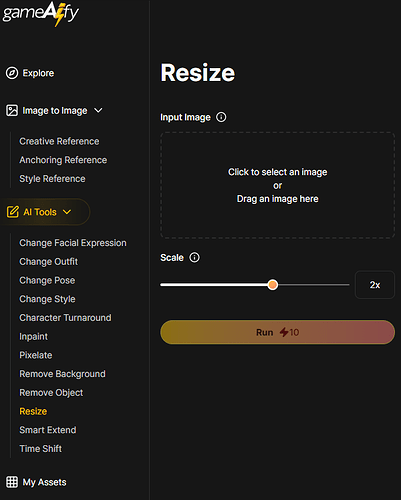Open My Assets via the grid icon
This screenshot has height=500, width=401.
tap(12, 482)
